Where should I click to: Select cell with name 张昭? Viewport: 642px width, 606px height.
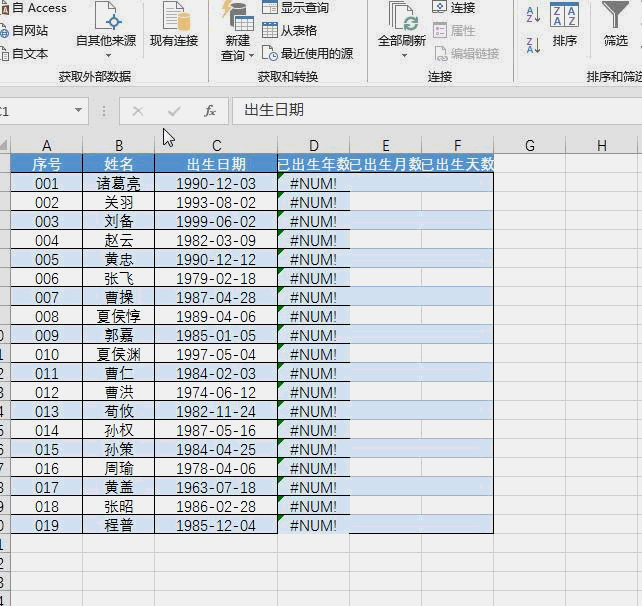coord(119,506)
